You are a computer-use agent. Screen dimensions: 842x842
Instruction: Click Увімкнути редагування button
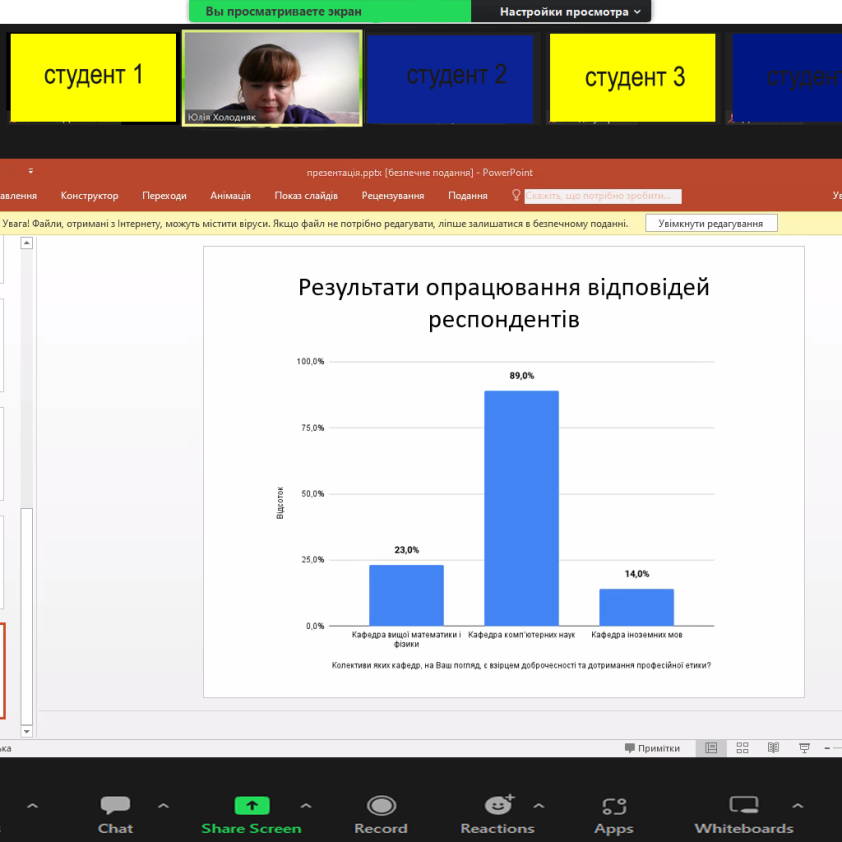coord(710,223)
